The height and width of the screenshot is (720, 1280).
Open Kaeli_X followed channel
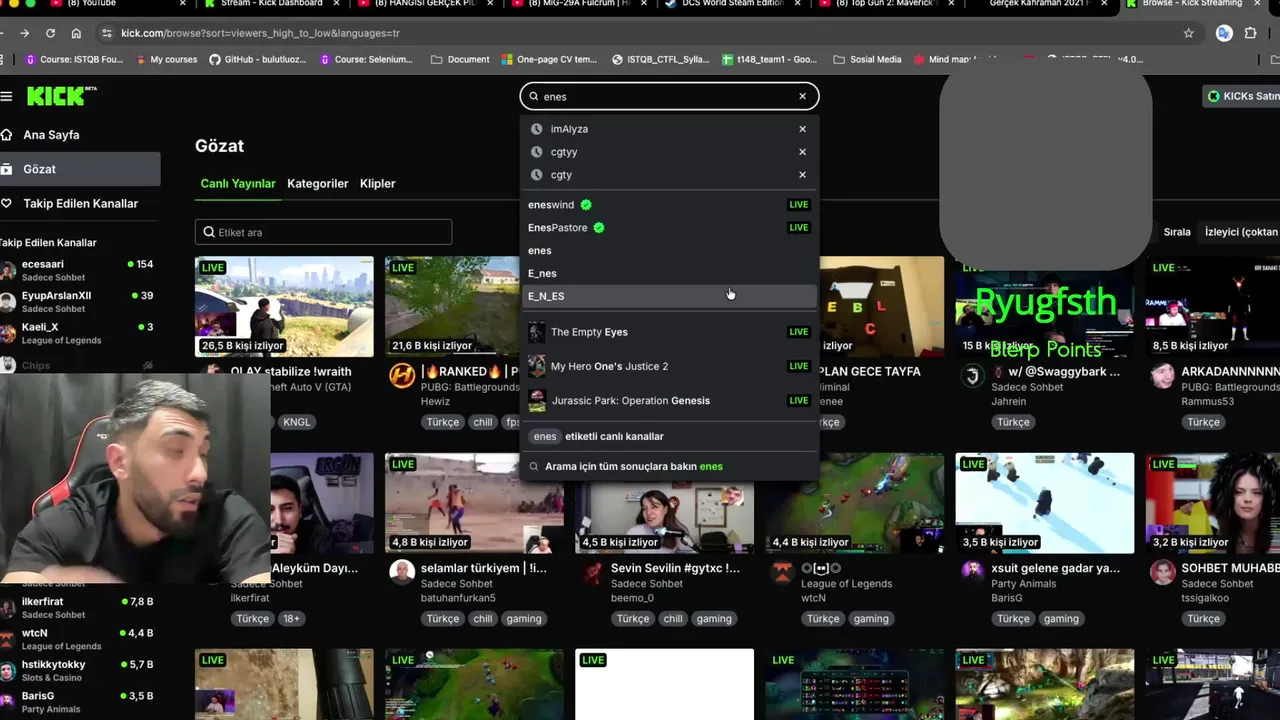(78, 333)
